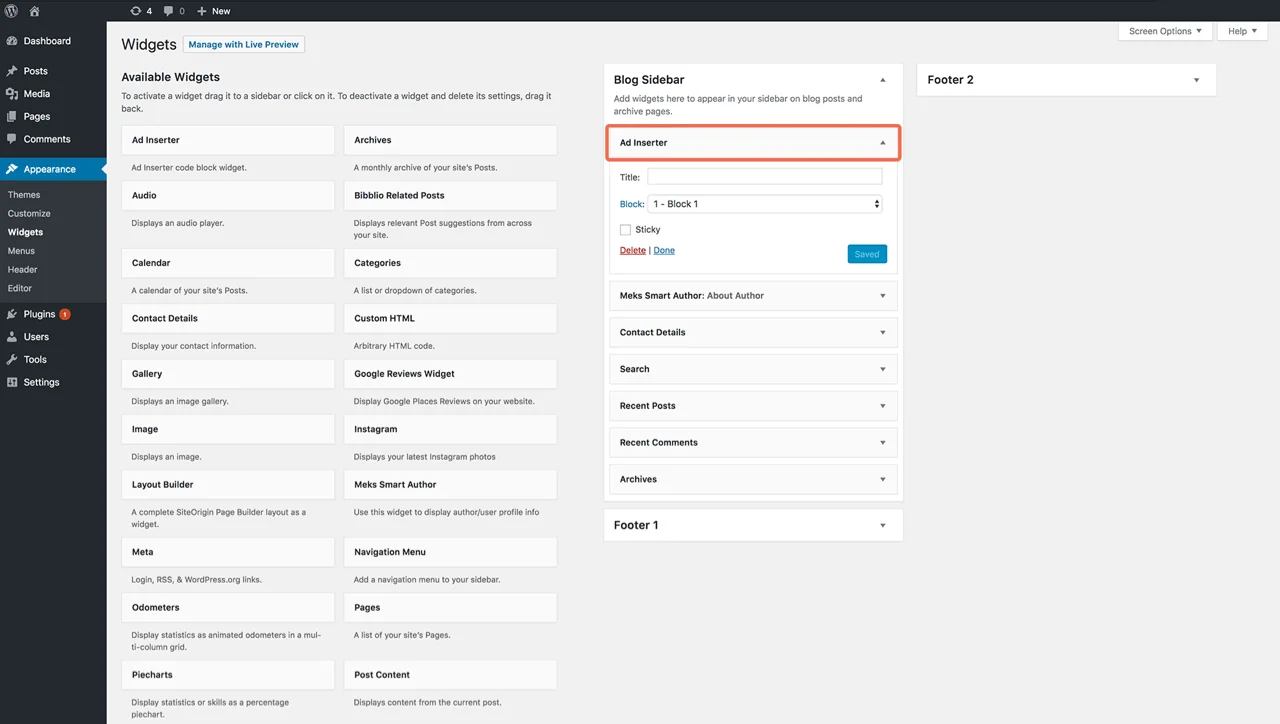Collapse the Ad Inserter widget arrow
The image size is (1280, 724).
883,143
